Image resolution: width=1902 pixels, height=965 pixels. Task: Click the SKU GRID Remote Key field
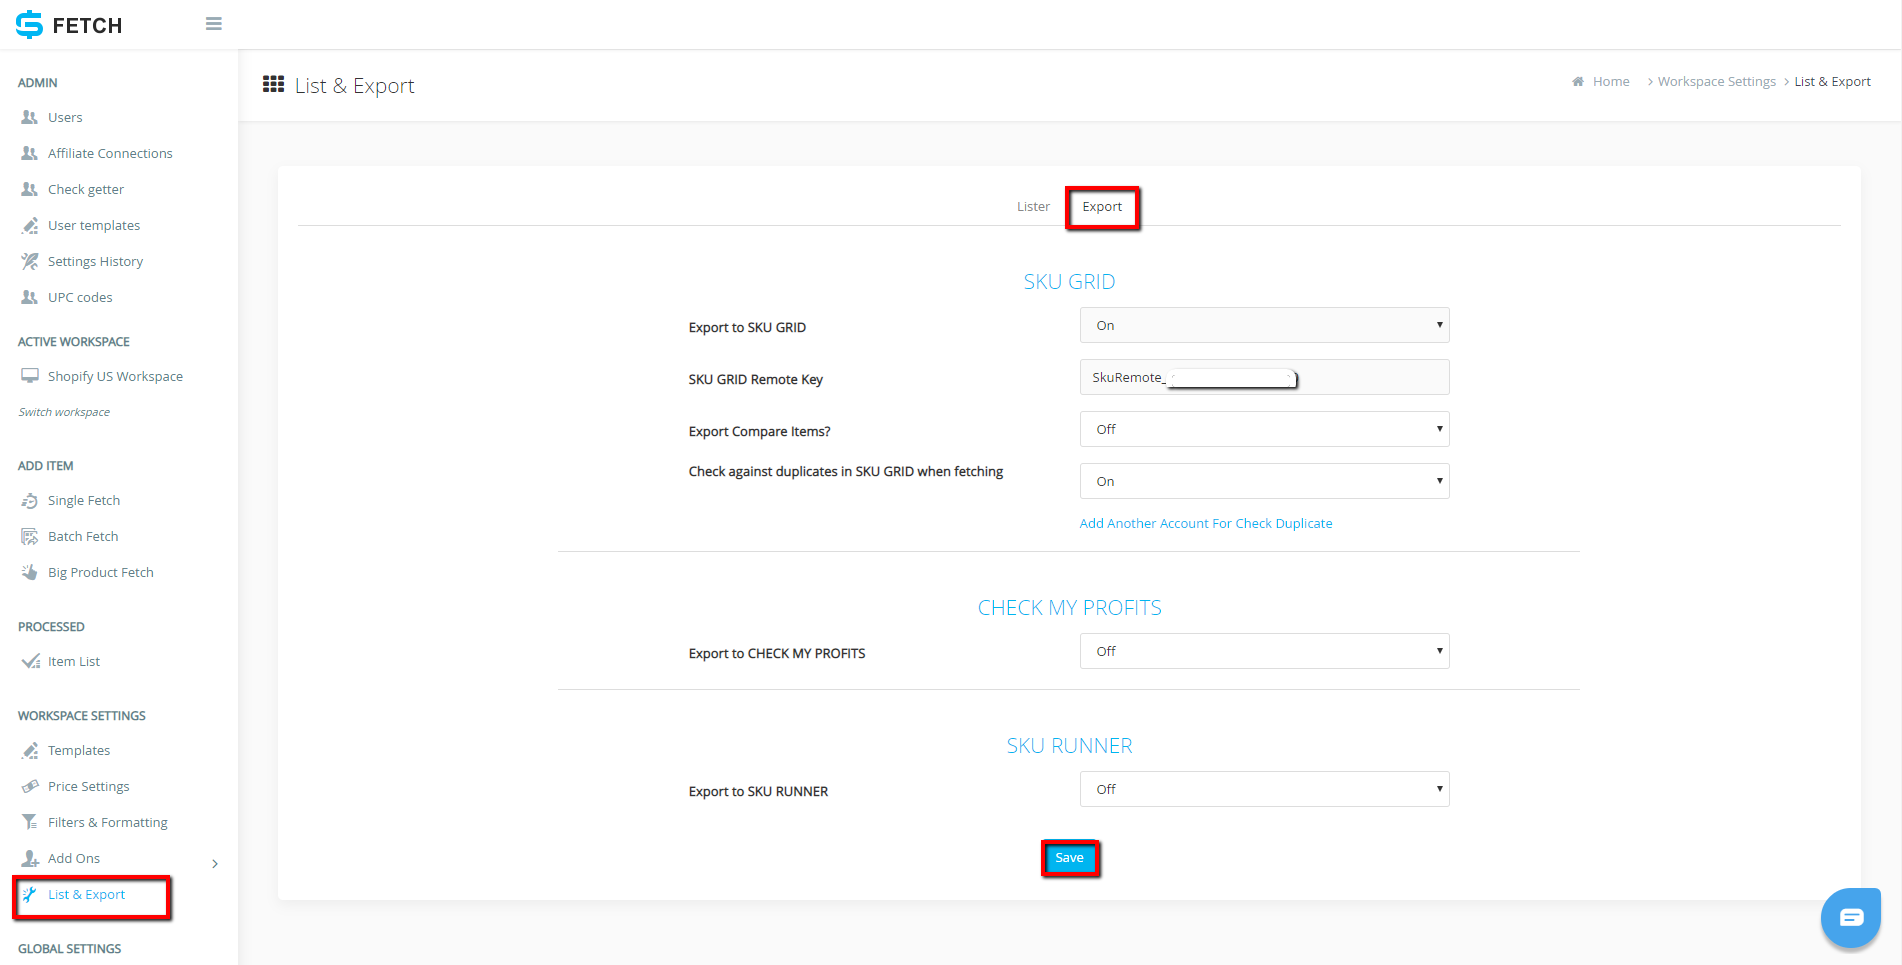(1264, 377)
